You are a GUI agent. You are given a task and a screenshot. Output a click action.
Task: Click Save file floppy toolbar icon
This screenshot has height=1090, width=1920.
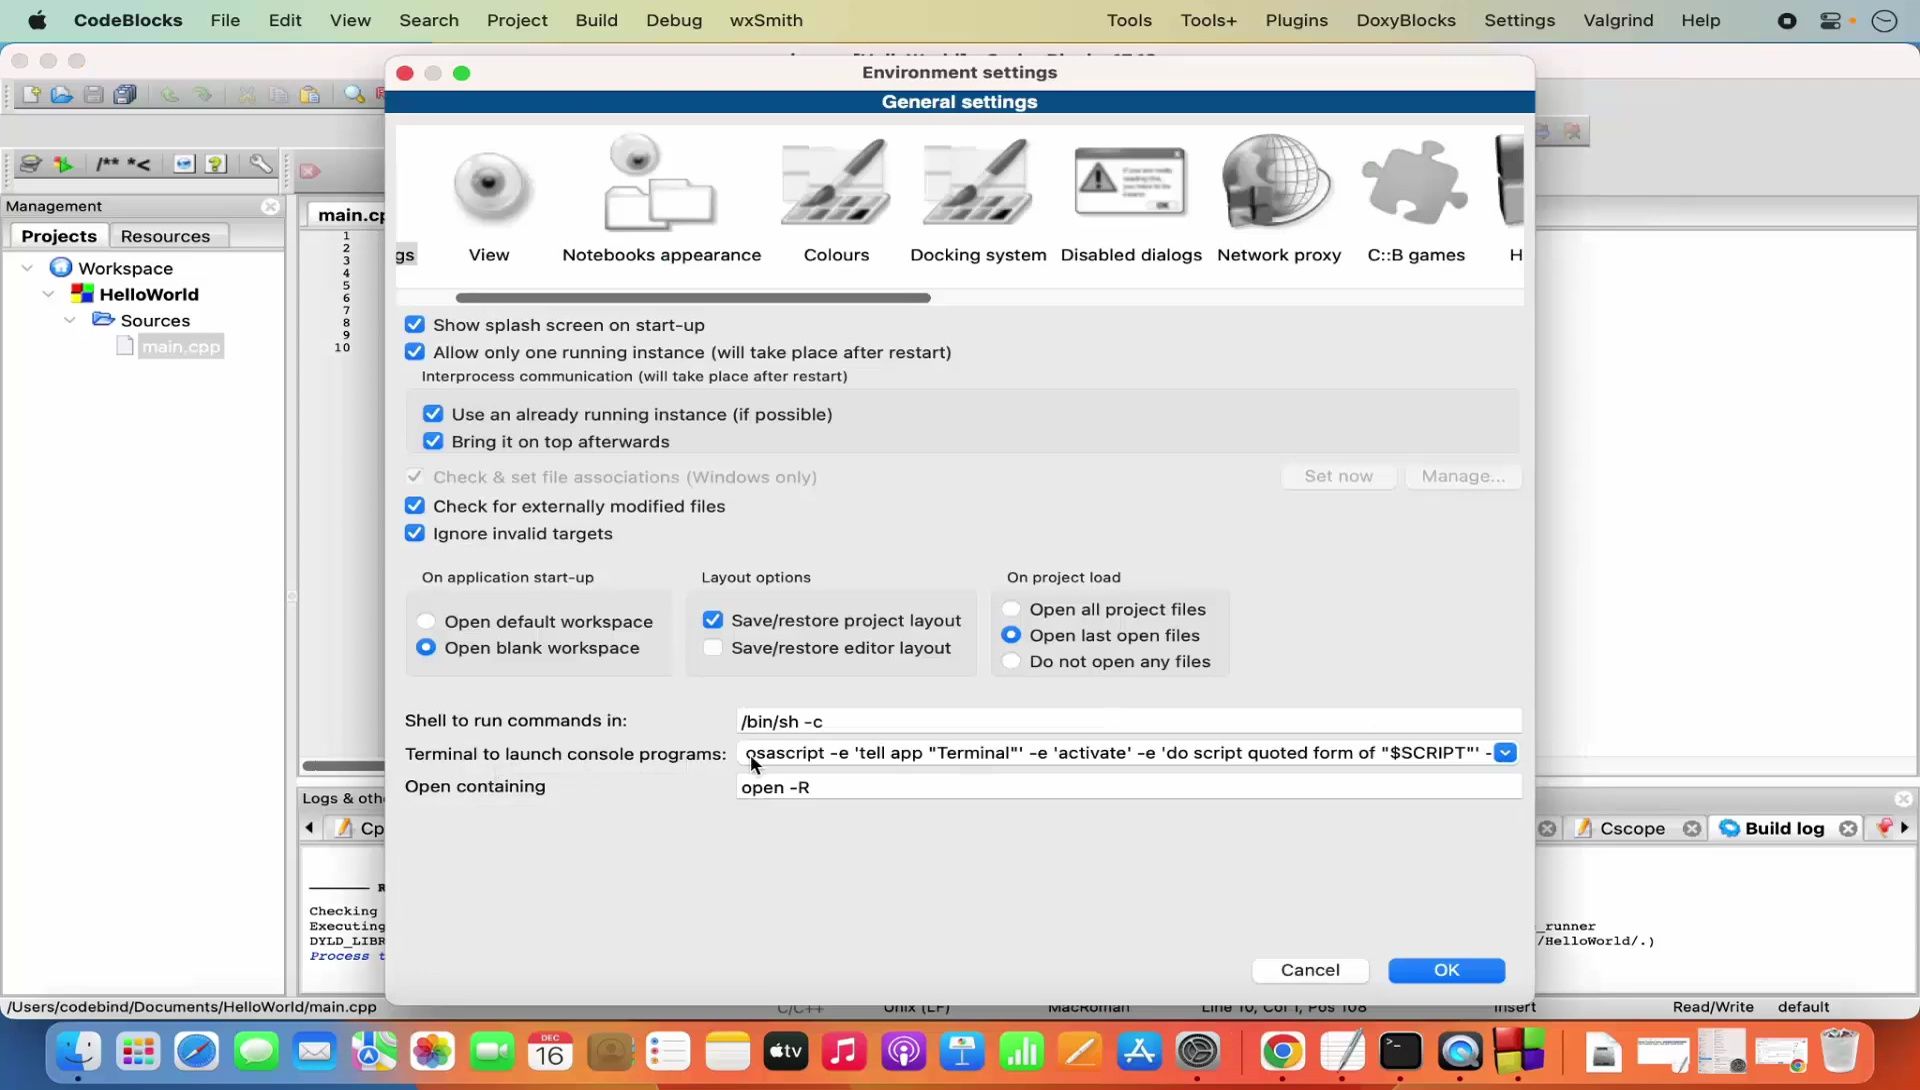pyautogui.click(x=93, y=94)
